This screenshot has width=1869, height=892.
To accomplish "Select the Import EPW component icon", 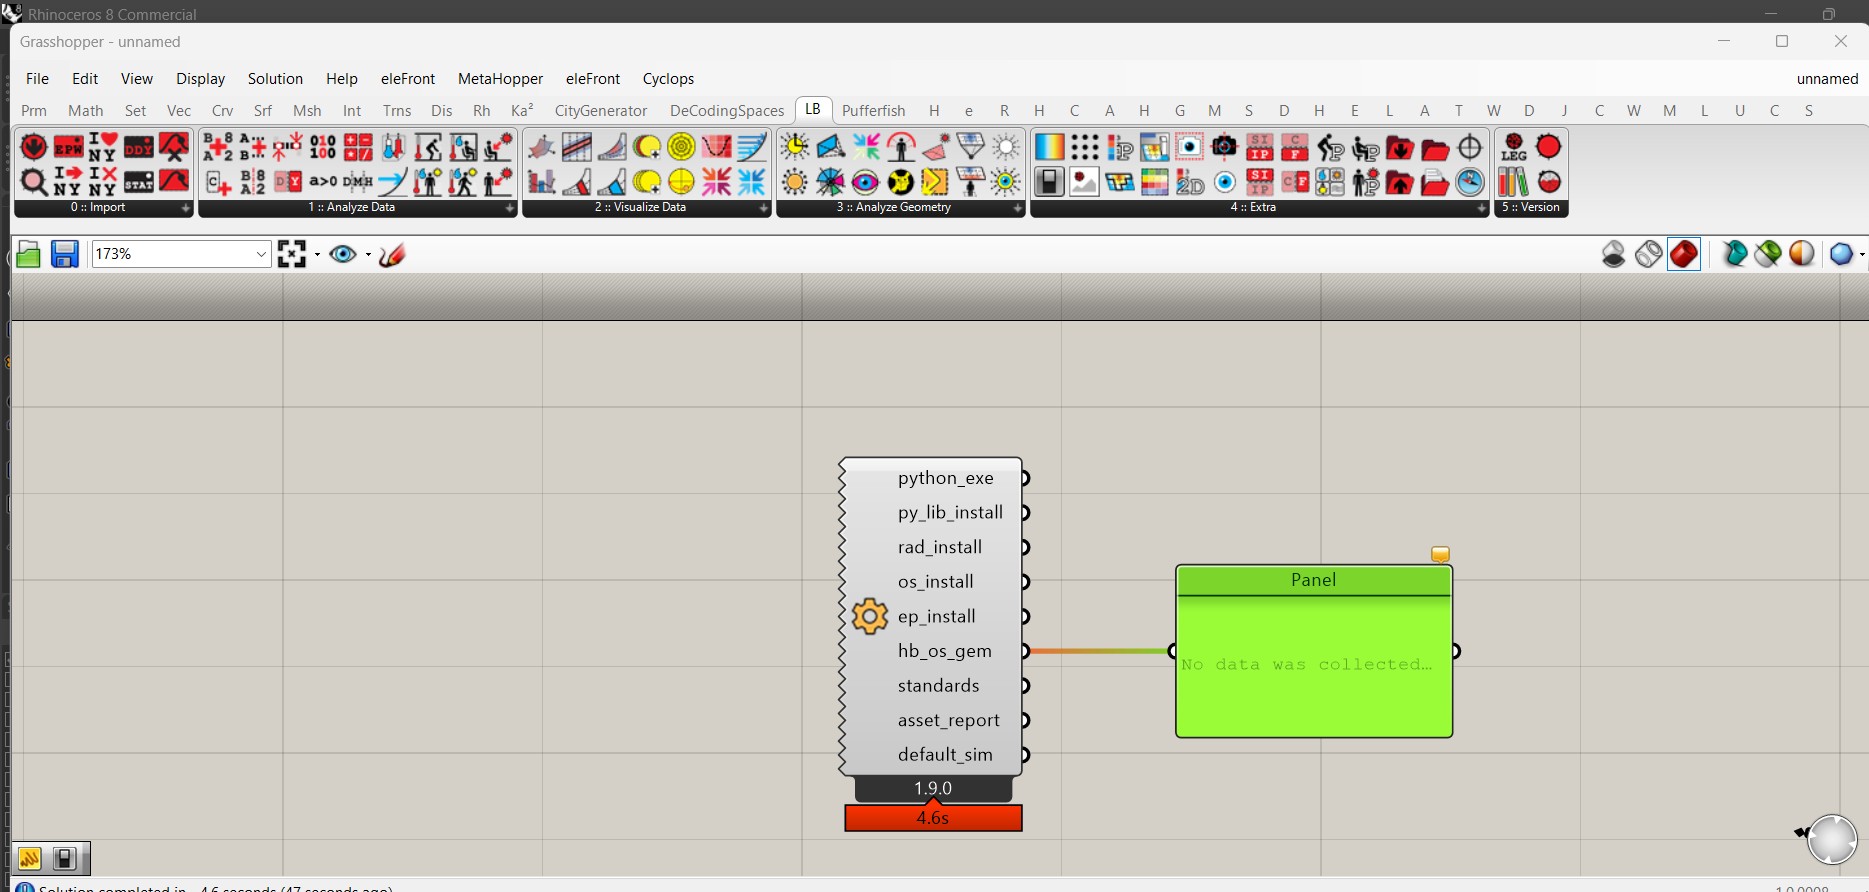I will (x=68, y=147).
